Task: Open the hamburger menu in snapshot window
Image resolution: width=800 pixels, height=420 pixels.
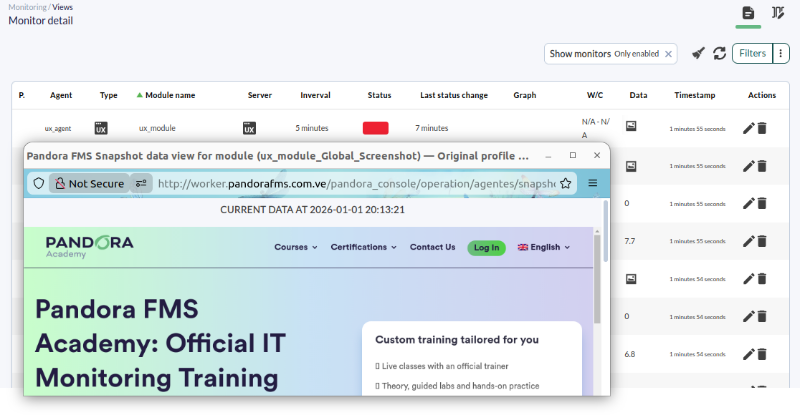Action: click(x=592, y=183)
